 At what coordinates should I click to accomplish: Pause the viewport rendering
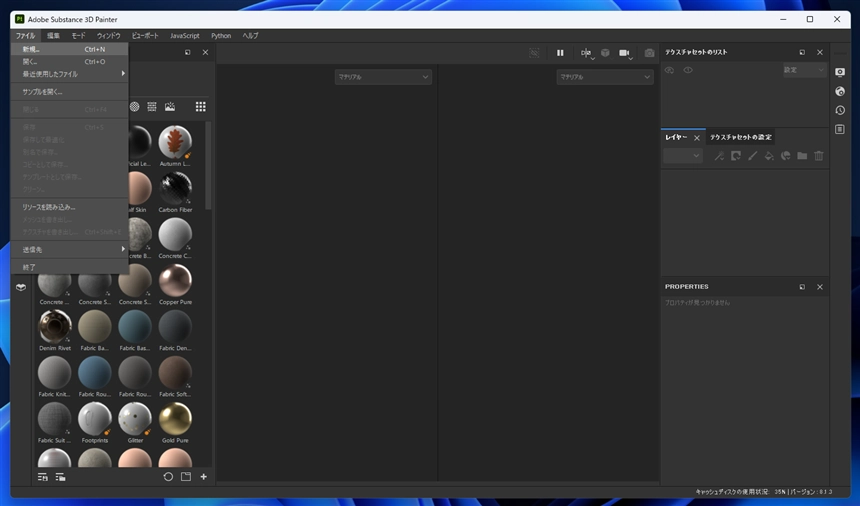[x=560, y=53]
